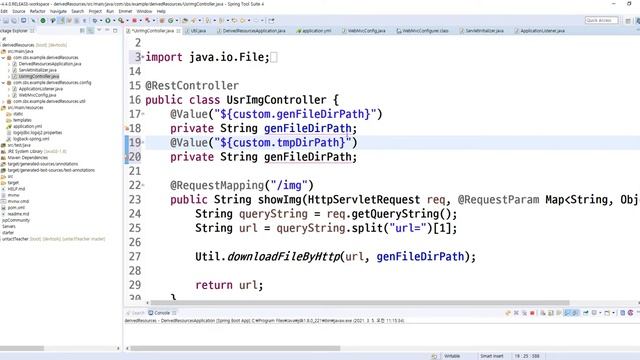Click the red Terminate icon in Console
Image resolution: width=640 pixels, height=360 pixels.
[x=532, y=313]
